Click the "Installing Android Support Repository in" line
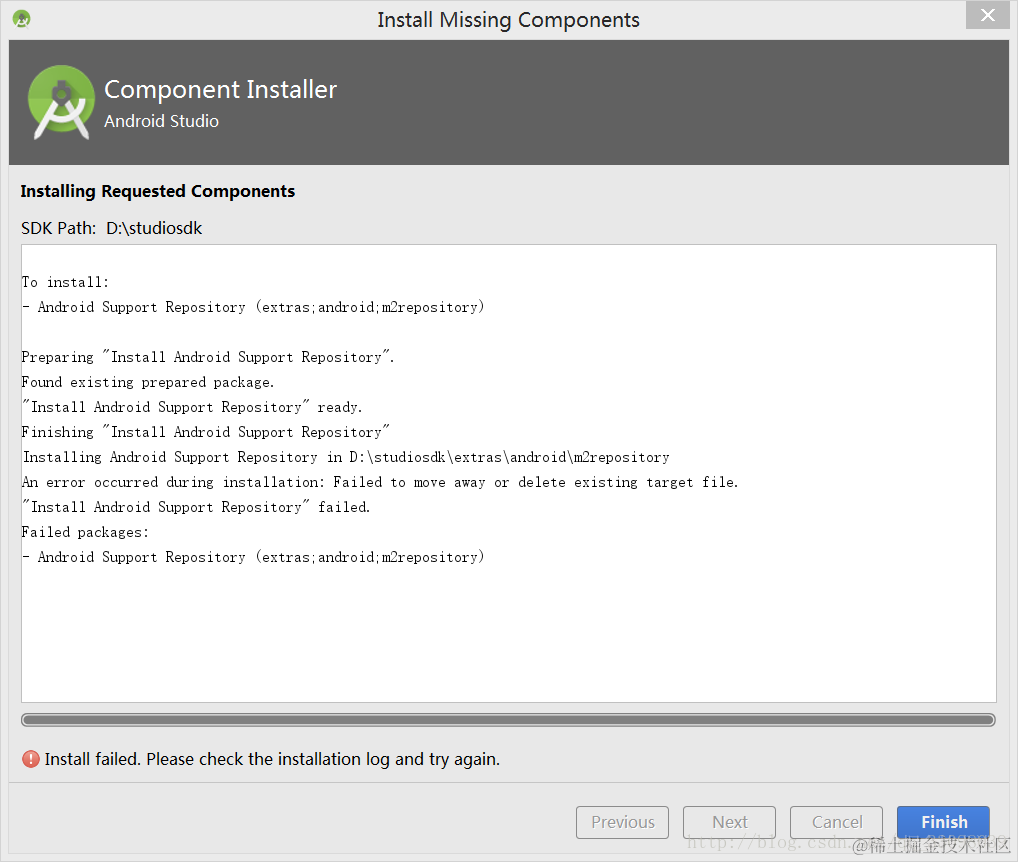The width and height of the screenshot is (1018, 862). click(345, 457)
